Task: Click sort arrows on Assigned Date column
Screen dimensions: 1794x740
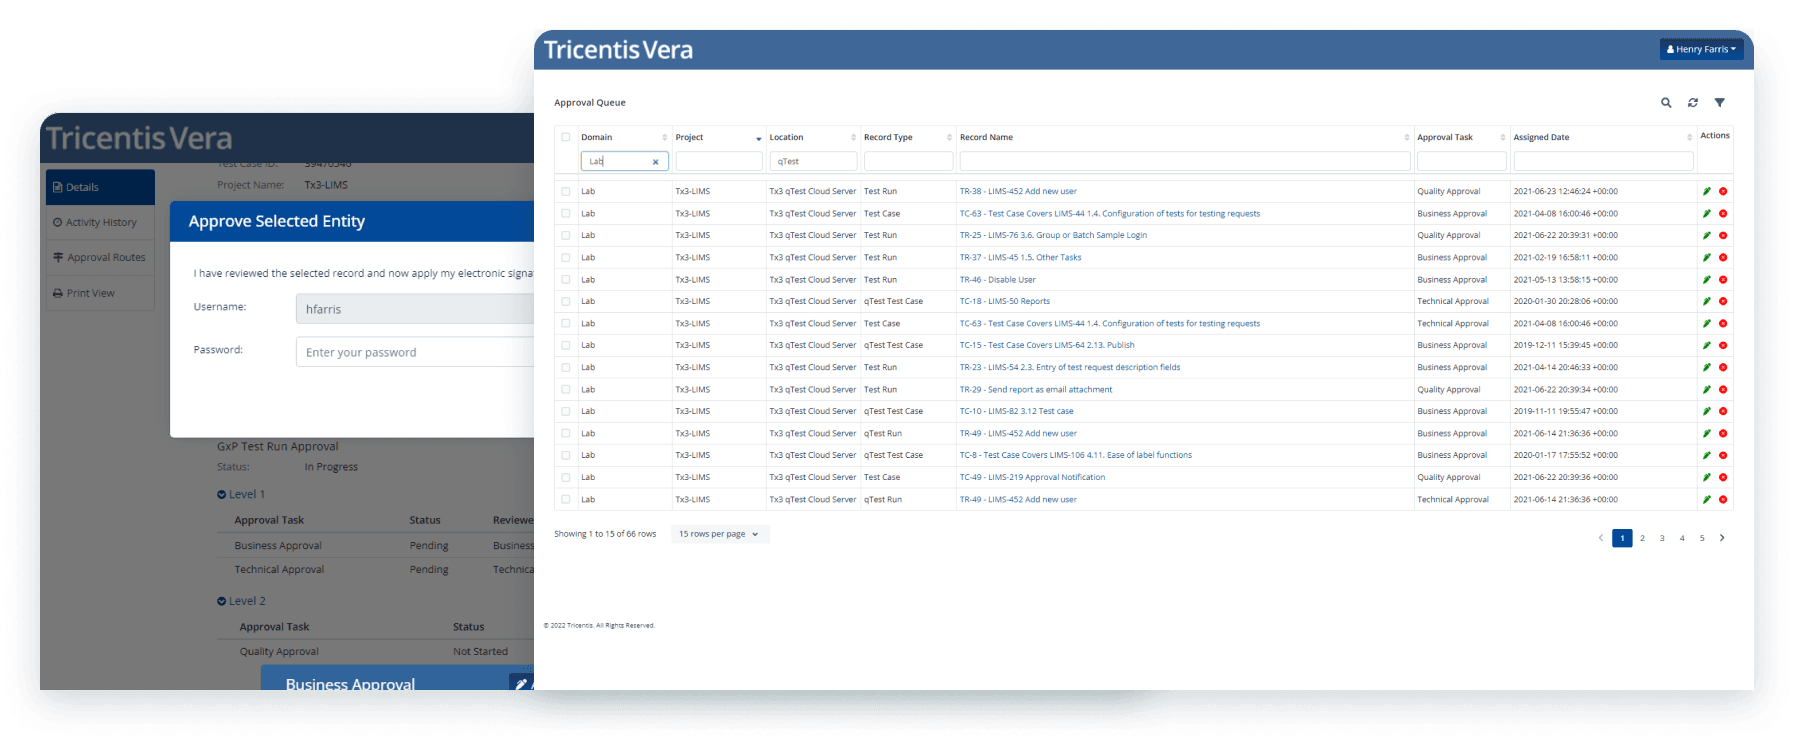Action: click(1689, 138)
